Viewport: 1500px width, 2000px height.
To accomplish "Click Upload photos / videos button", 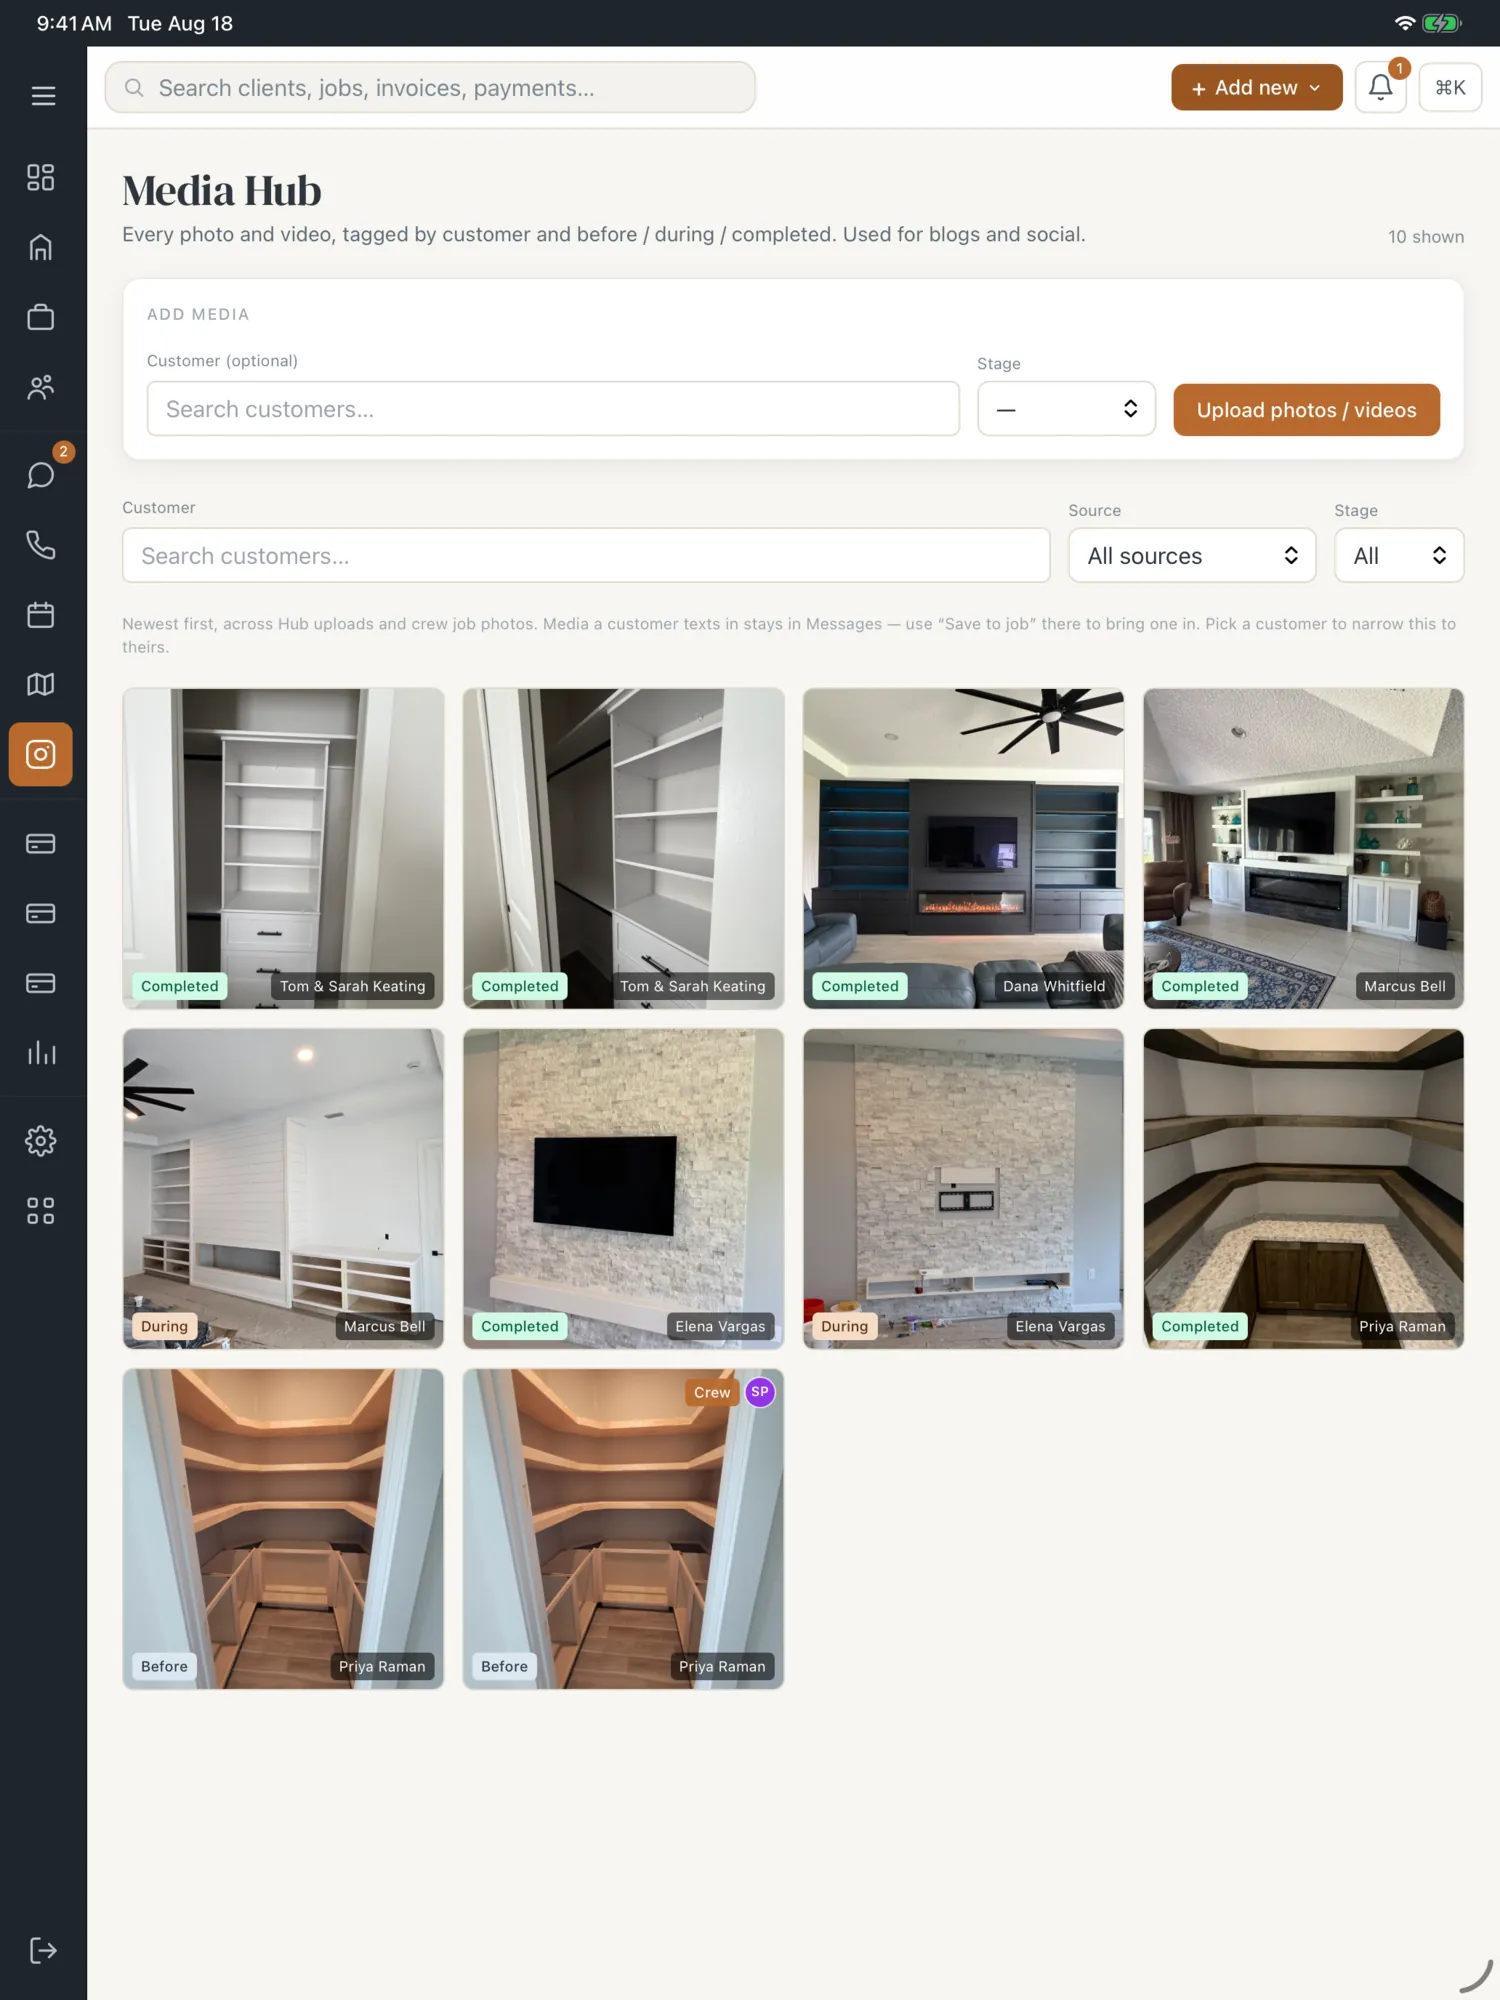I will tap(1306, 410).
